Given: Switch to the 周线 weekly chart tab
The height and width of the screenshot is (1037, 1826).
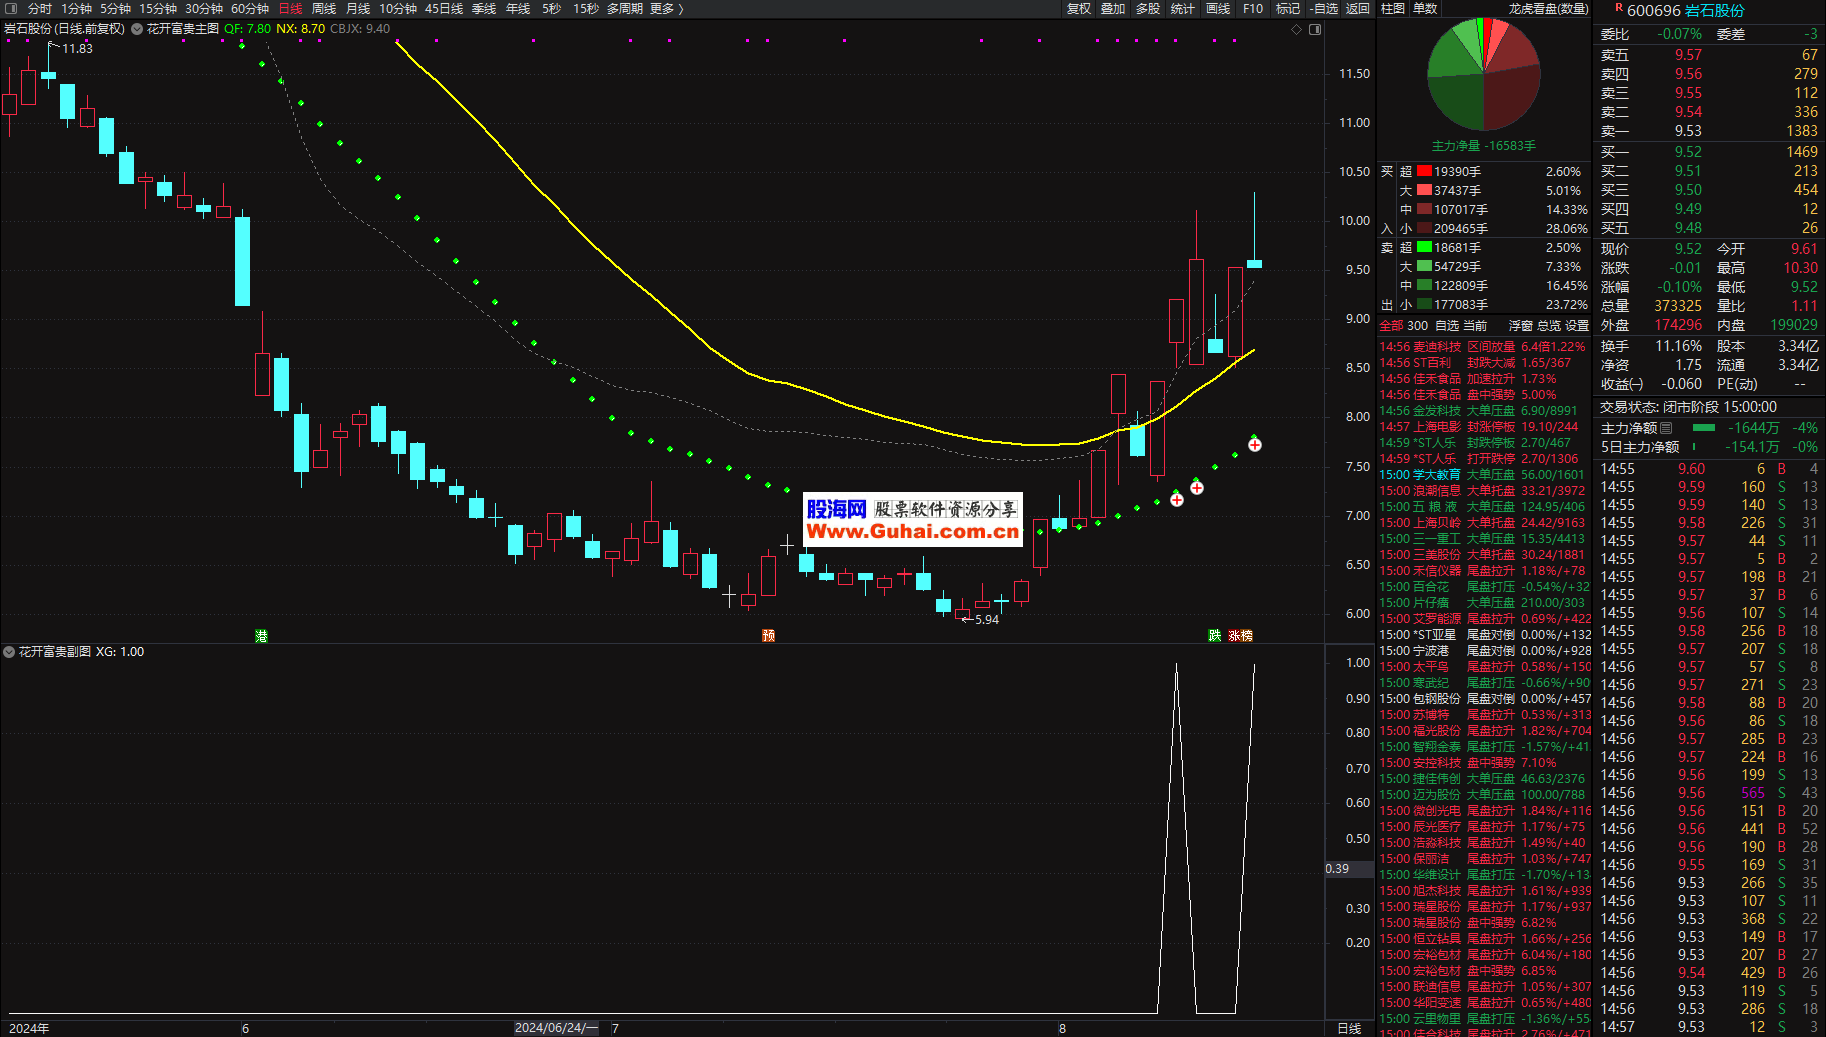Looking at the screenshot, I should pos(324,9).
